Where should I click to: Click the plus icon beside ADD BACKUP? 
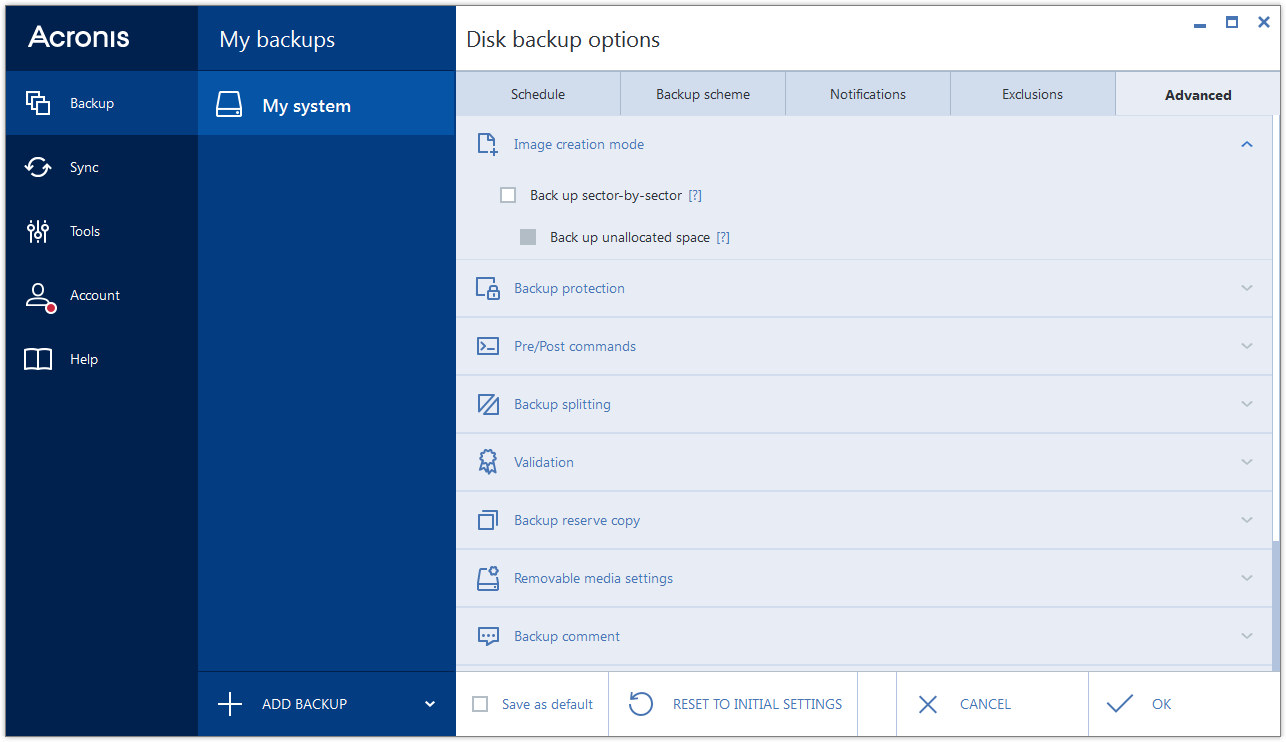point(230,704)
